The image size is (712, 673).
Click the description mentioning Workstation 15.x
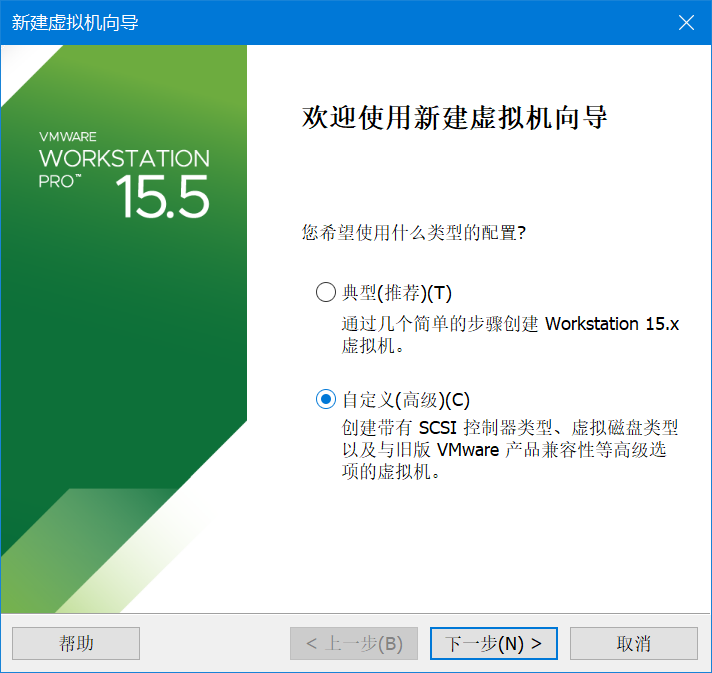510,335
